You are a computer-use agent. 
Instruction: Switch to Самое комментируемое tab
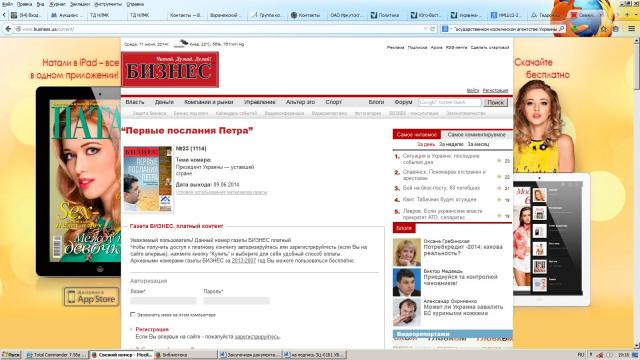pos(476,135)
